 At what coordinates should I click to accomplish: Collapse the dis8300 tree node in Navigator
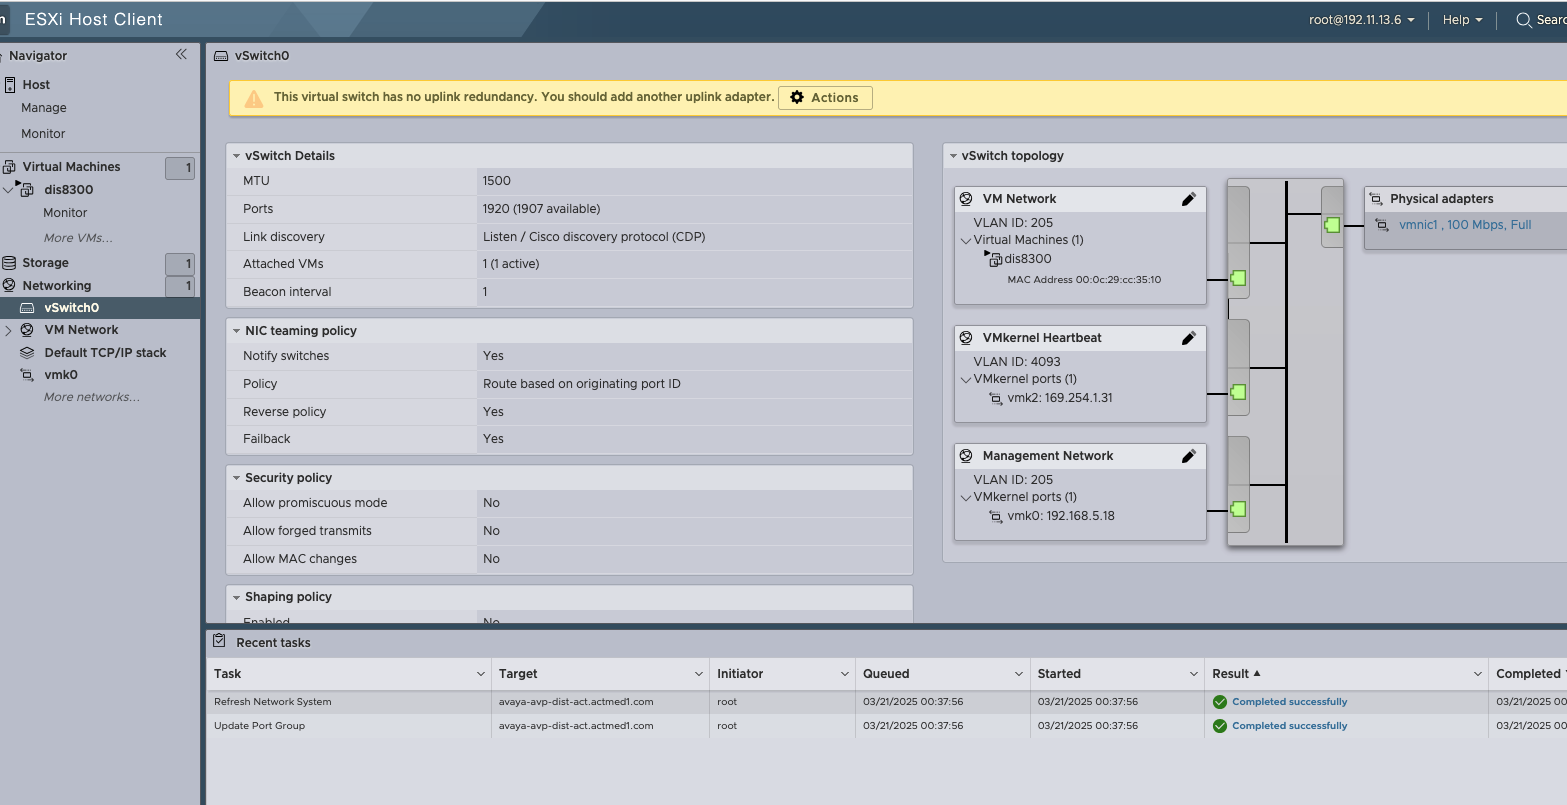pyautogui.click(x=8, y=190)
